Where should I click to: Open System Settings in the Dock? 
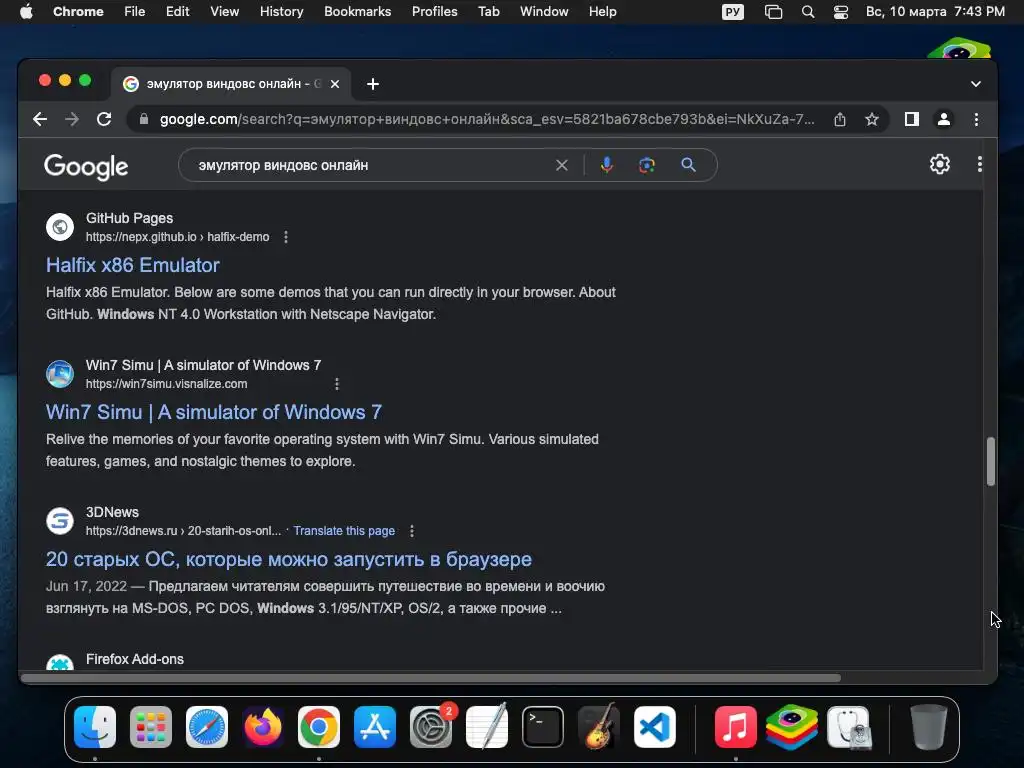click(431, 727)
